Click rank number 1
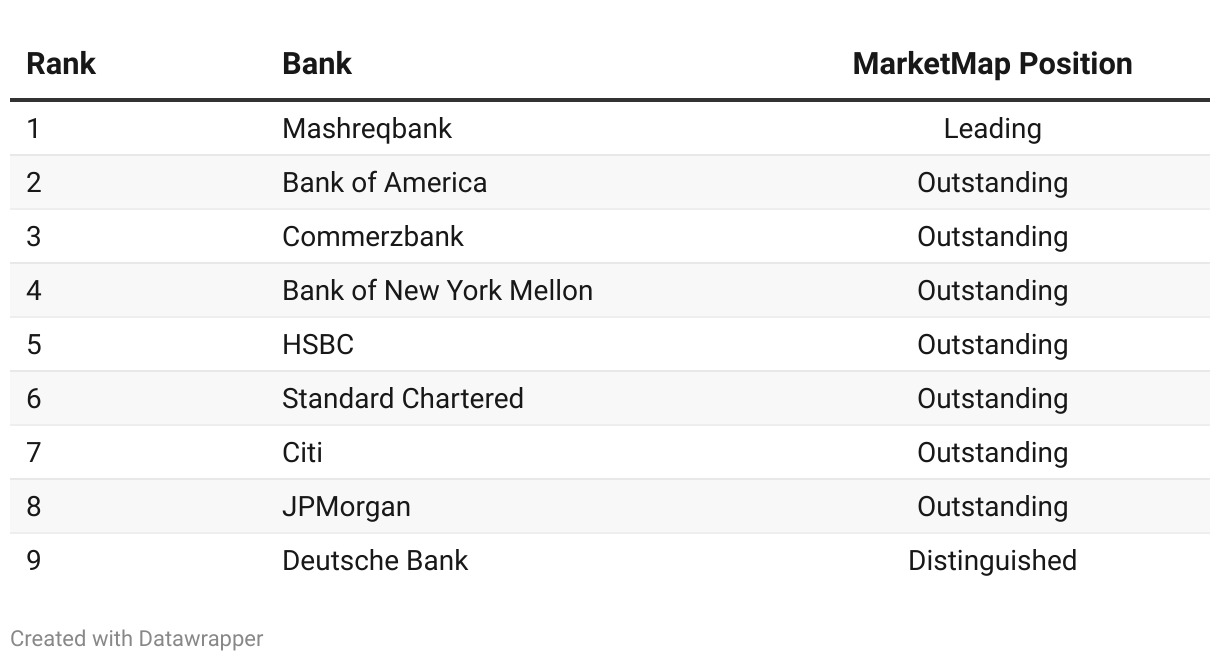The height and width of the screenshot is (662, 1220). [x=34, y=129]
